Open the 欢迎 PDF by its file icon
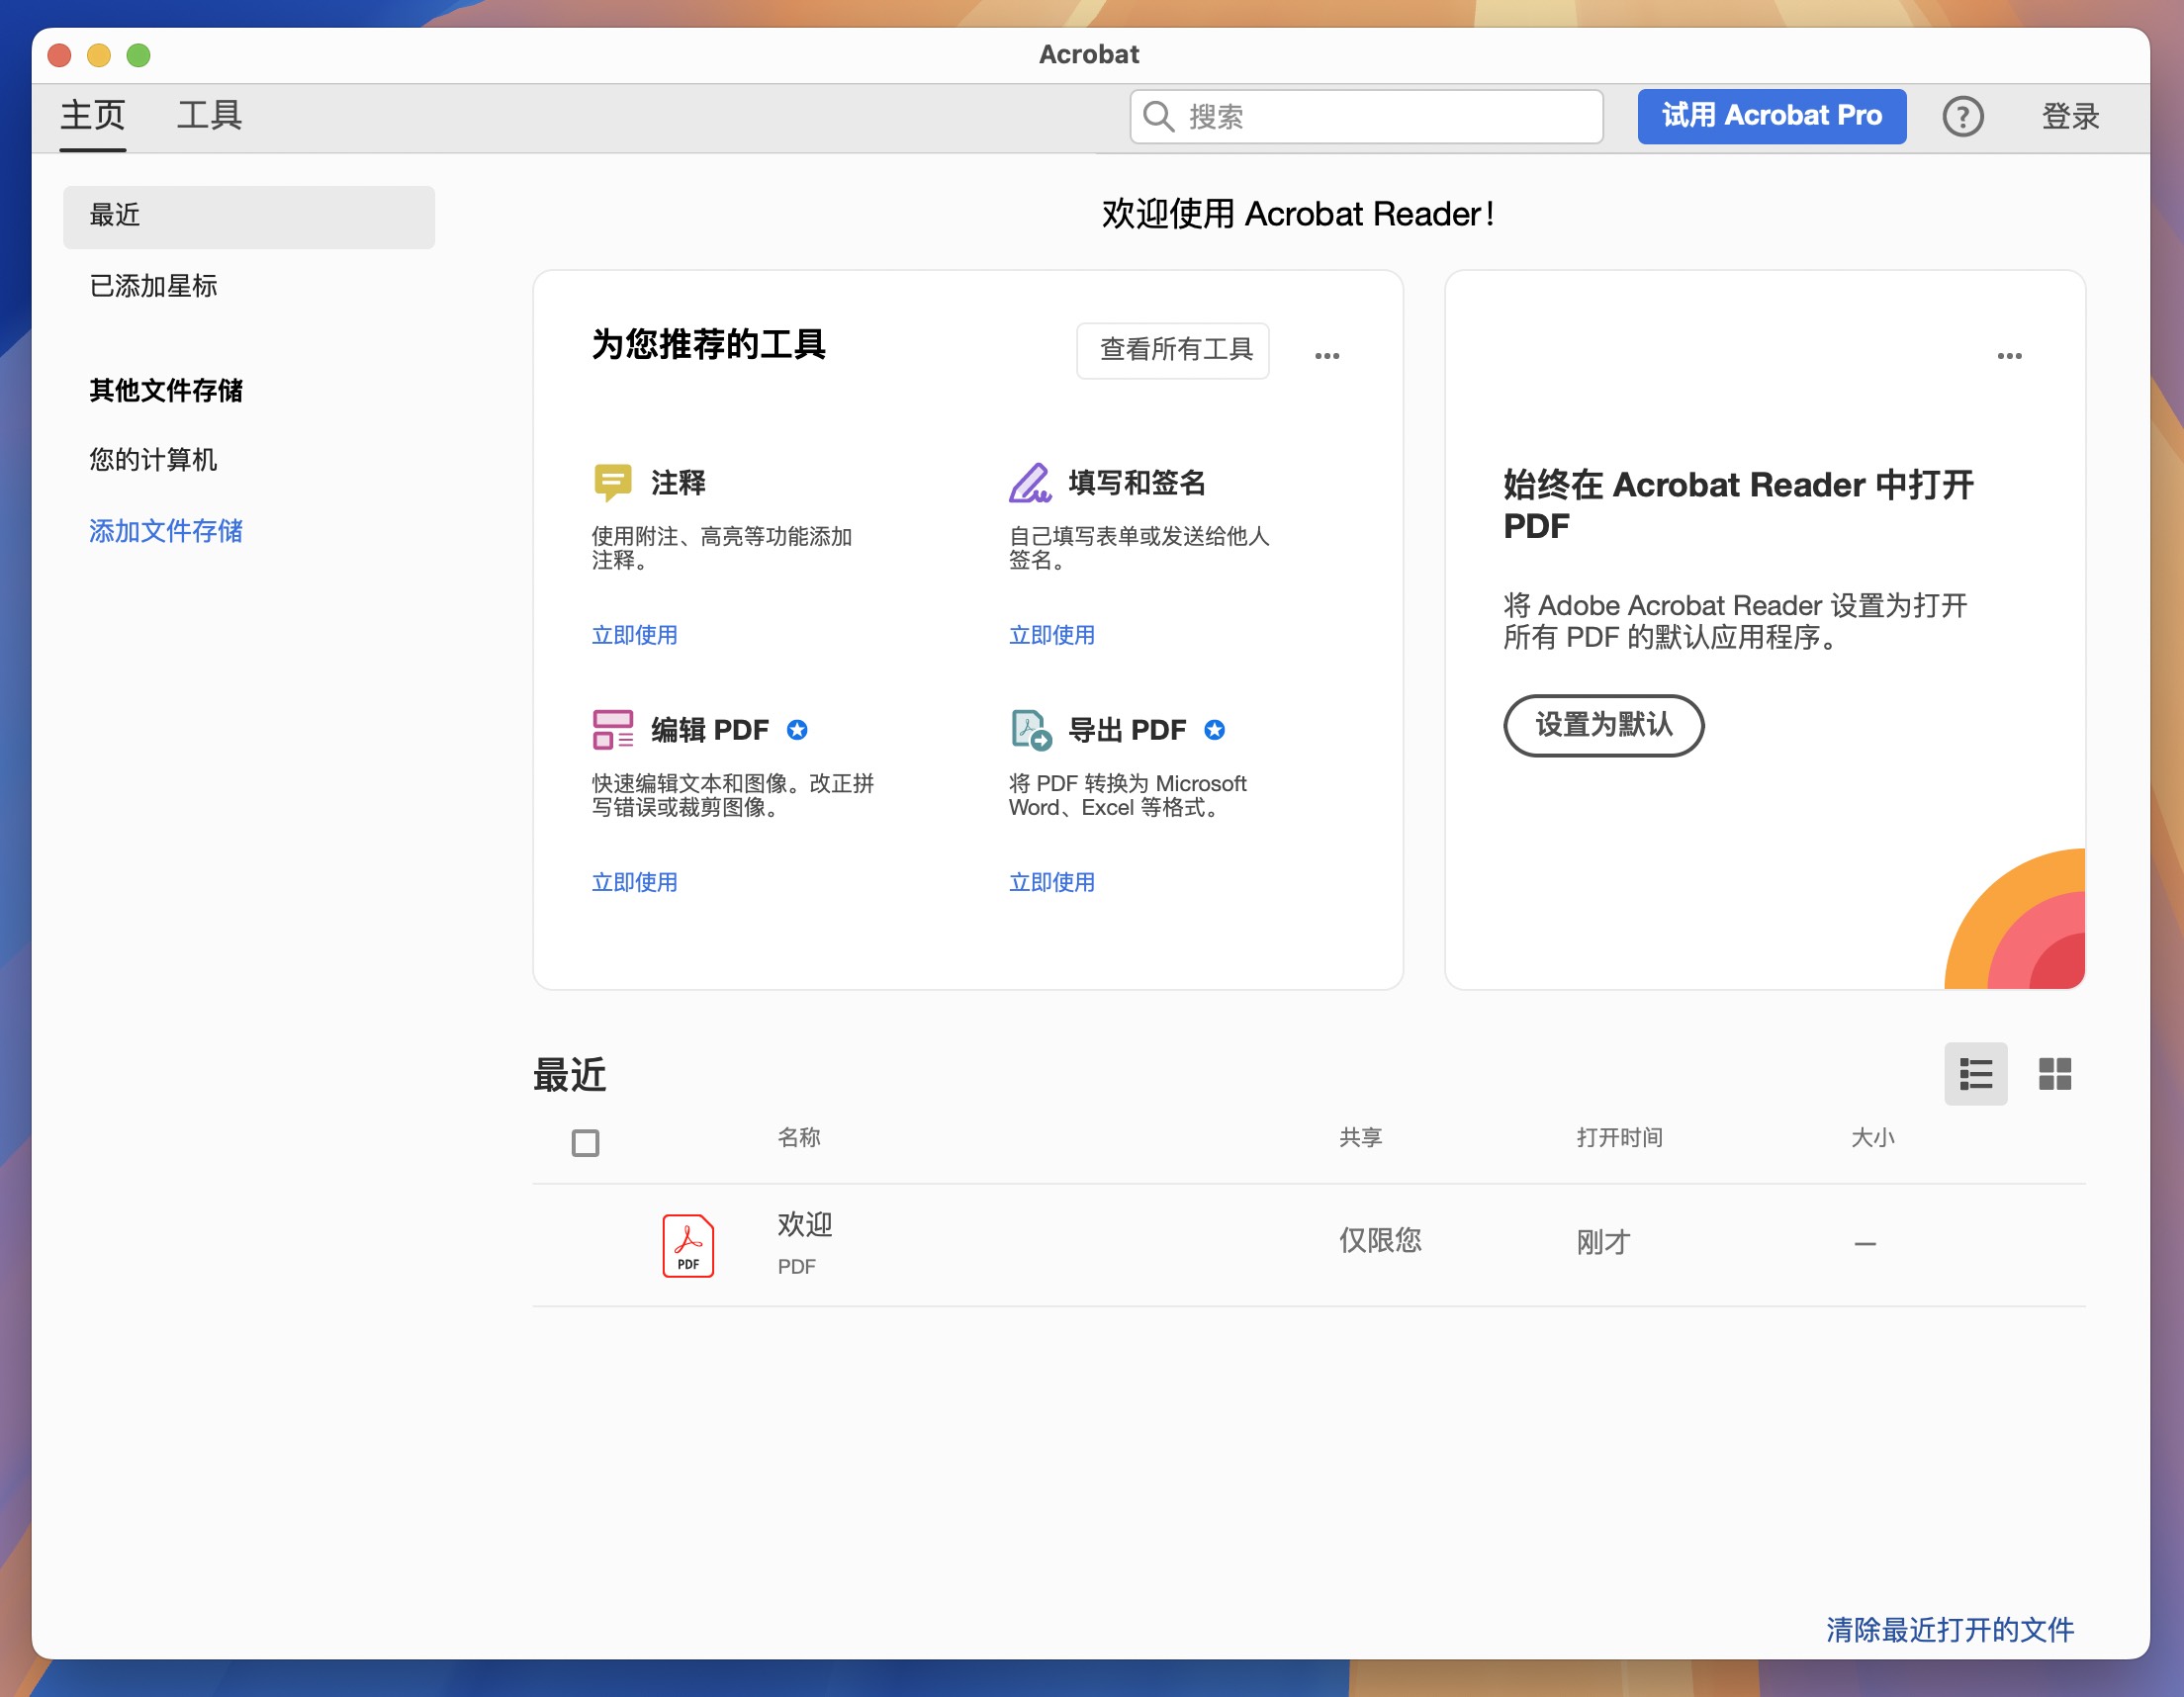This screenshot has width=2184, height=1697. [x=687, y=1243]
